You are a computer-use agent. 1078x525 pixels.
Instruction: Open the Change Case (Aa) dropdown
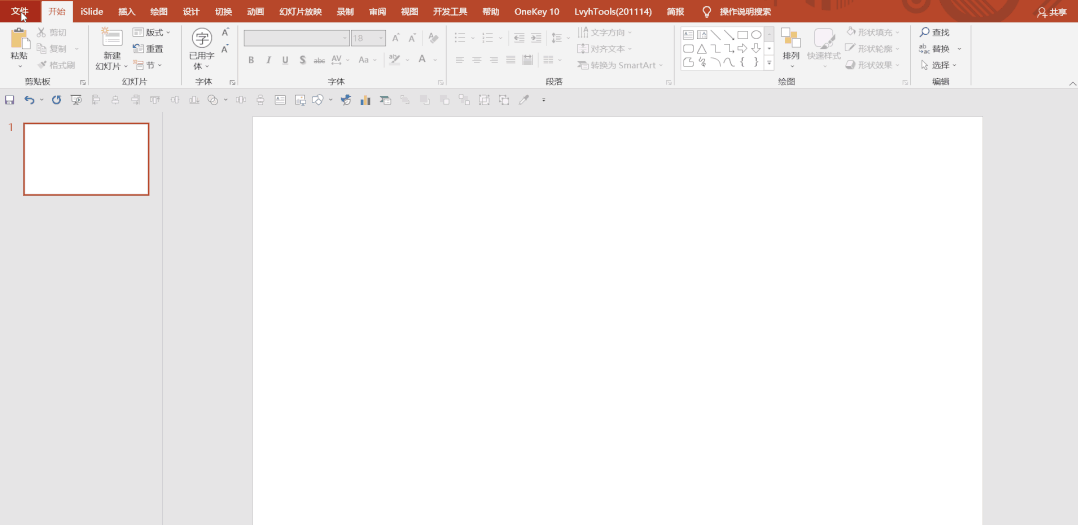point(366,60)
